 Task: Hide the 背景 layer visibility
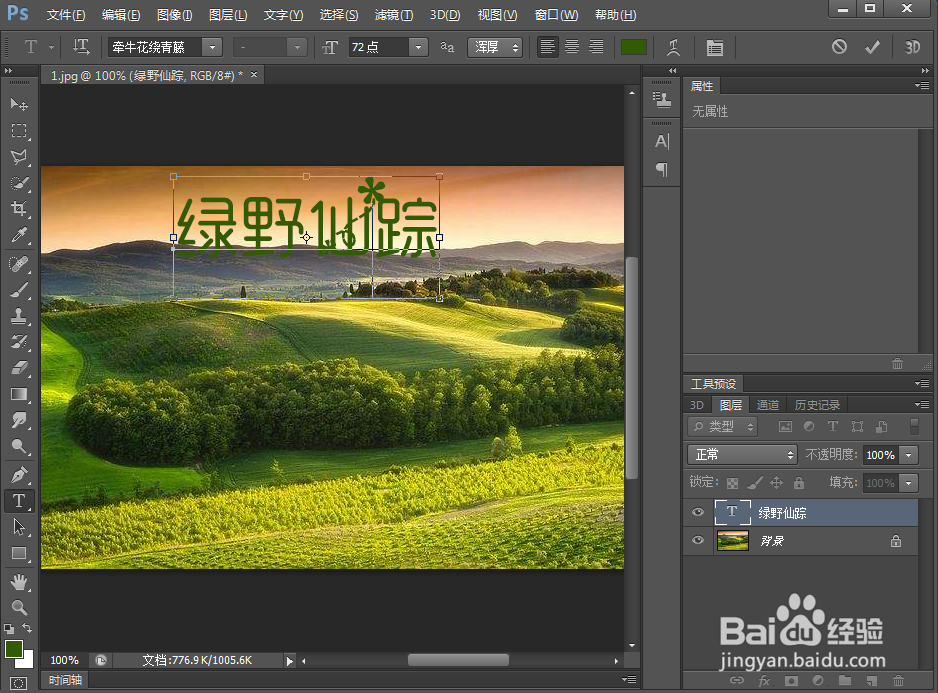pos(697,540)
